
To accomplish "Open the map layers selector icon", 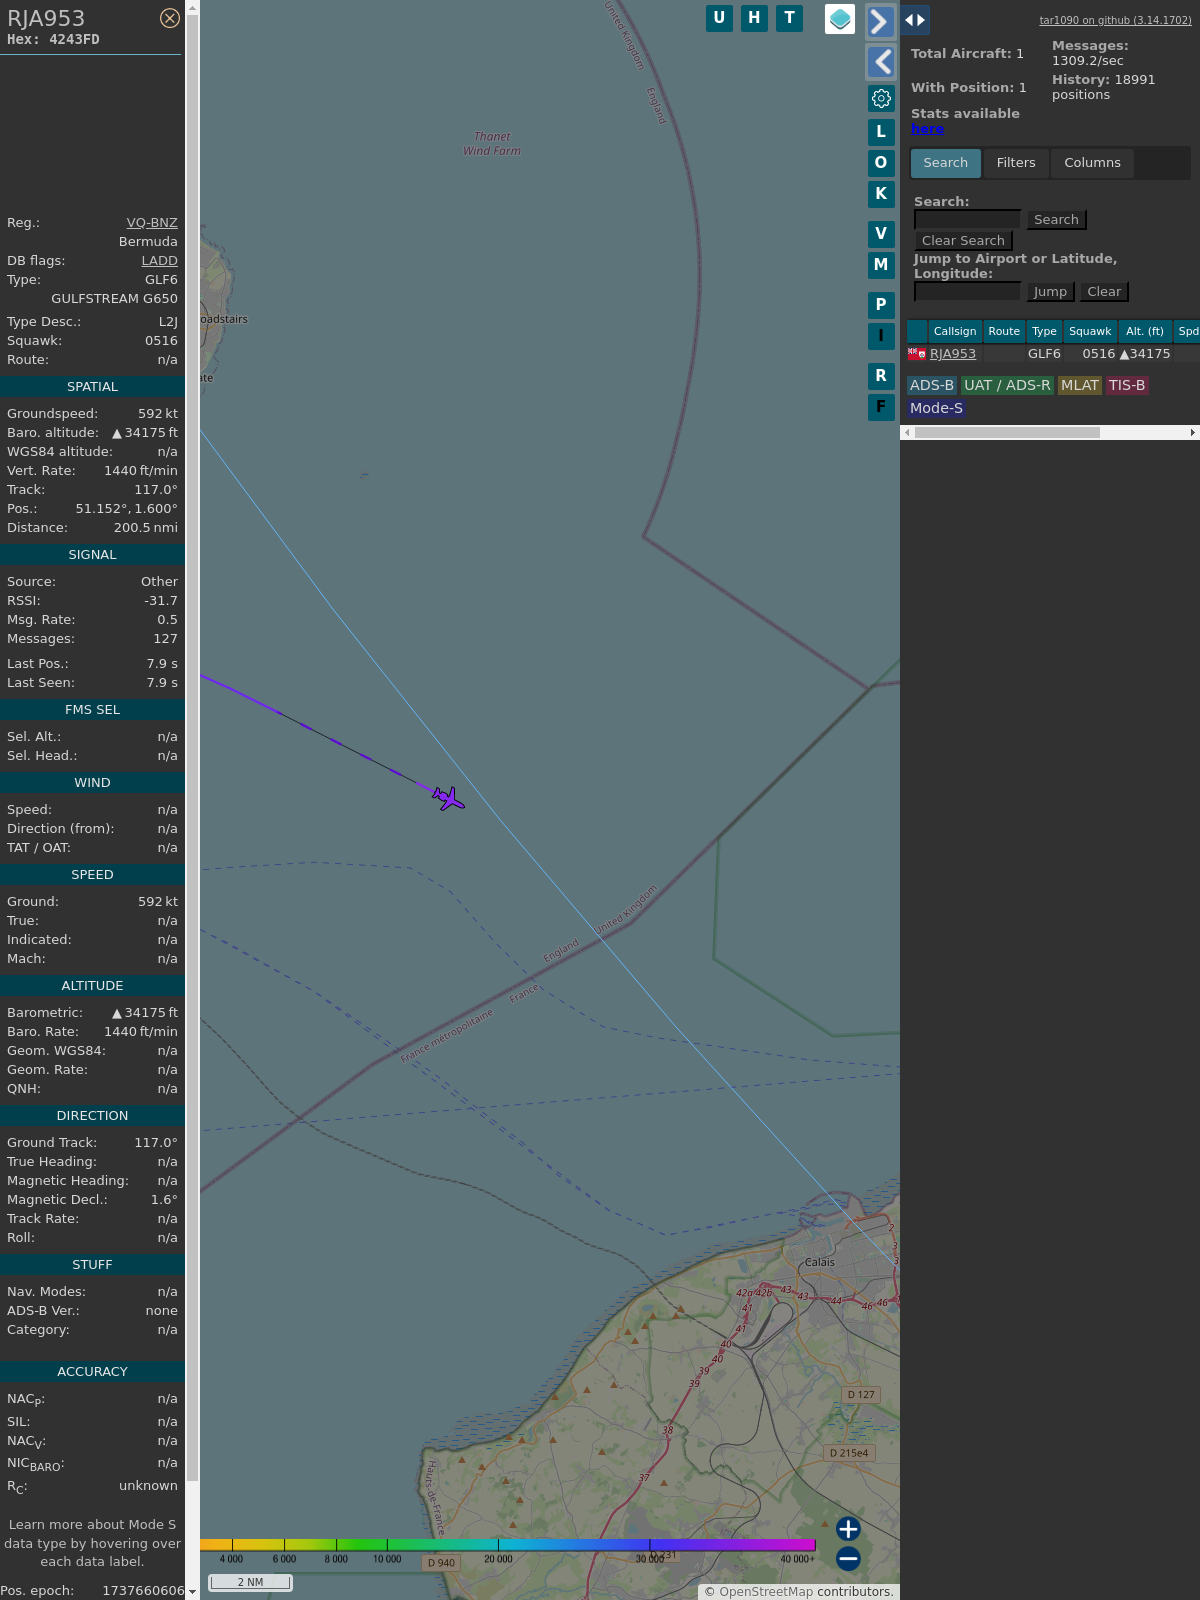I will tap(840, 19).
